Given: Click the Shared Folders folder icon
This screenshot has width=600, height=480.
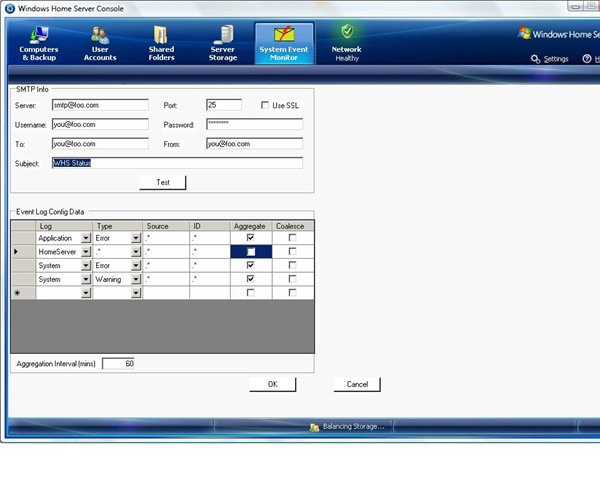Looking at the screenshot, I should click(x=161, y=35).
